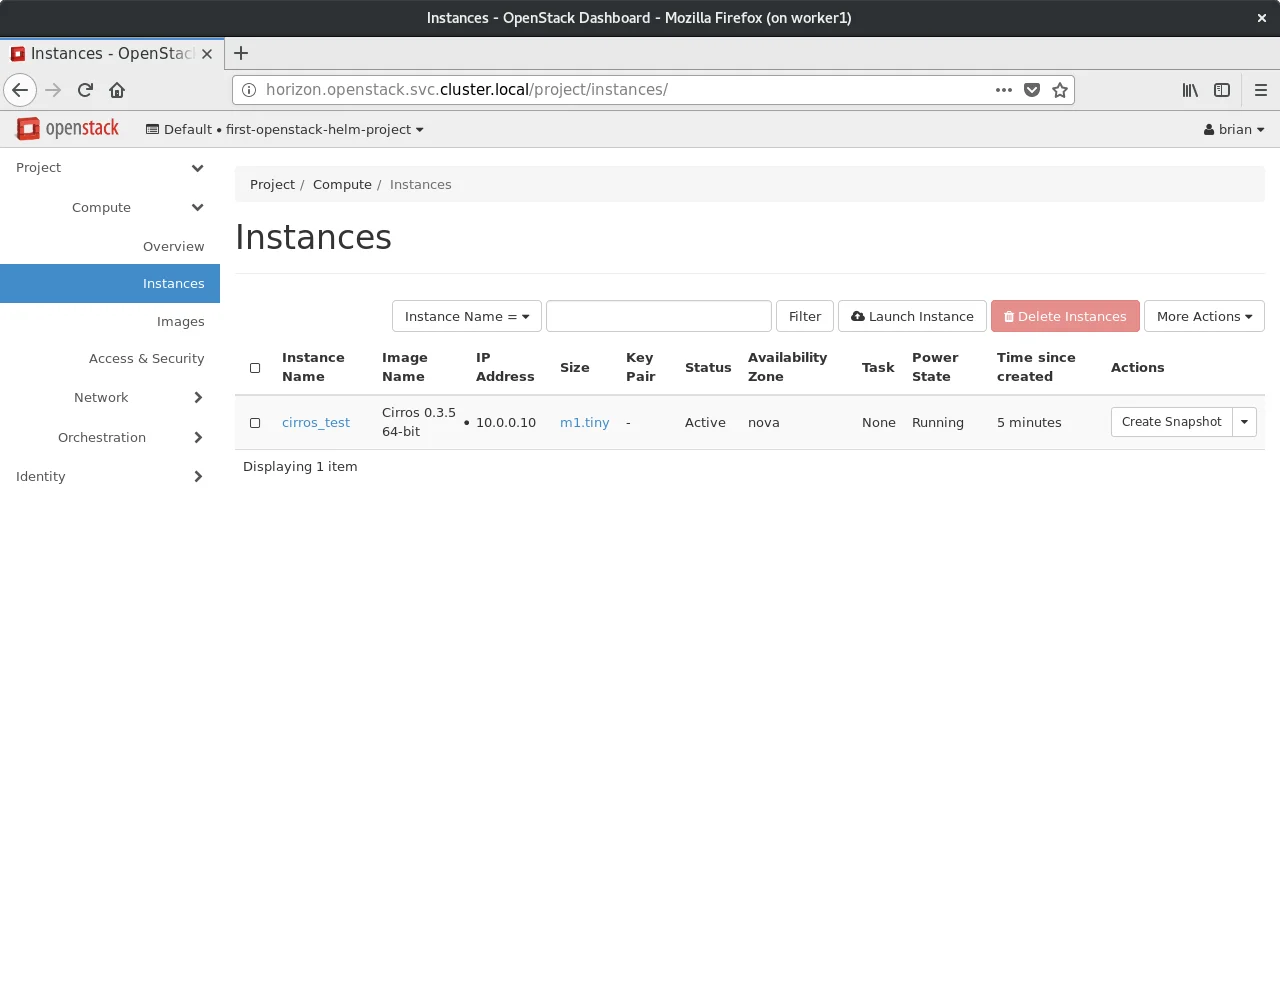Open the Instance Name filter dropdown
Image resolution: width=1280 pixels, height=984 pixels.
466,316
